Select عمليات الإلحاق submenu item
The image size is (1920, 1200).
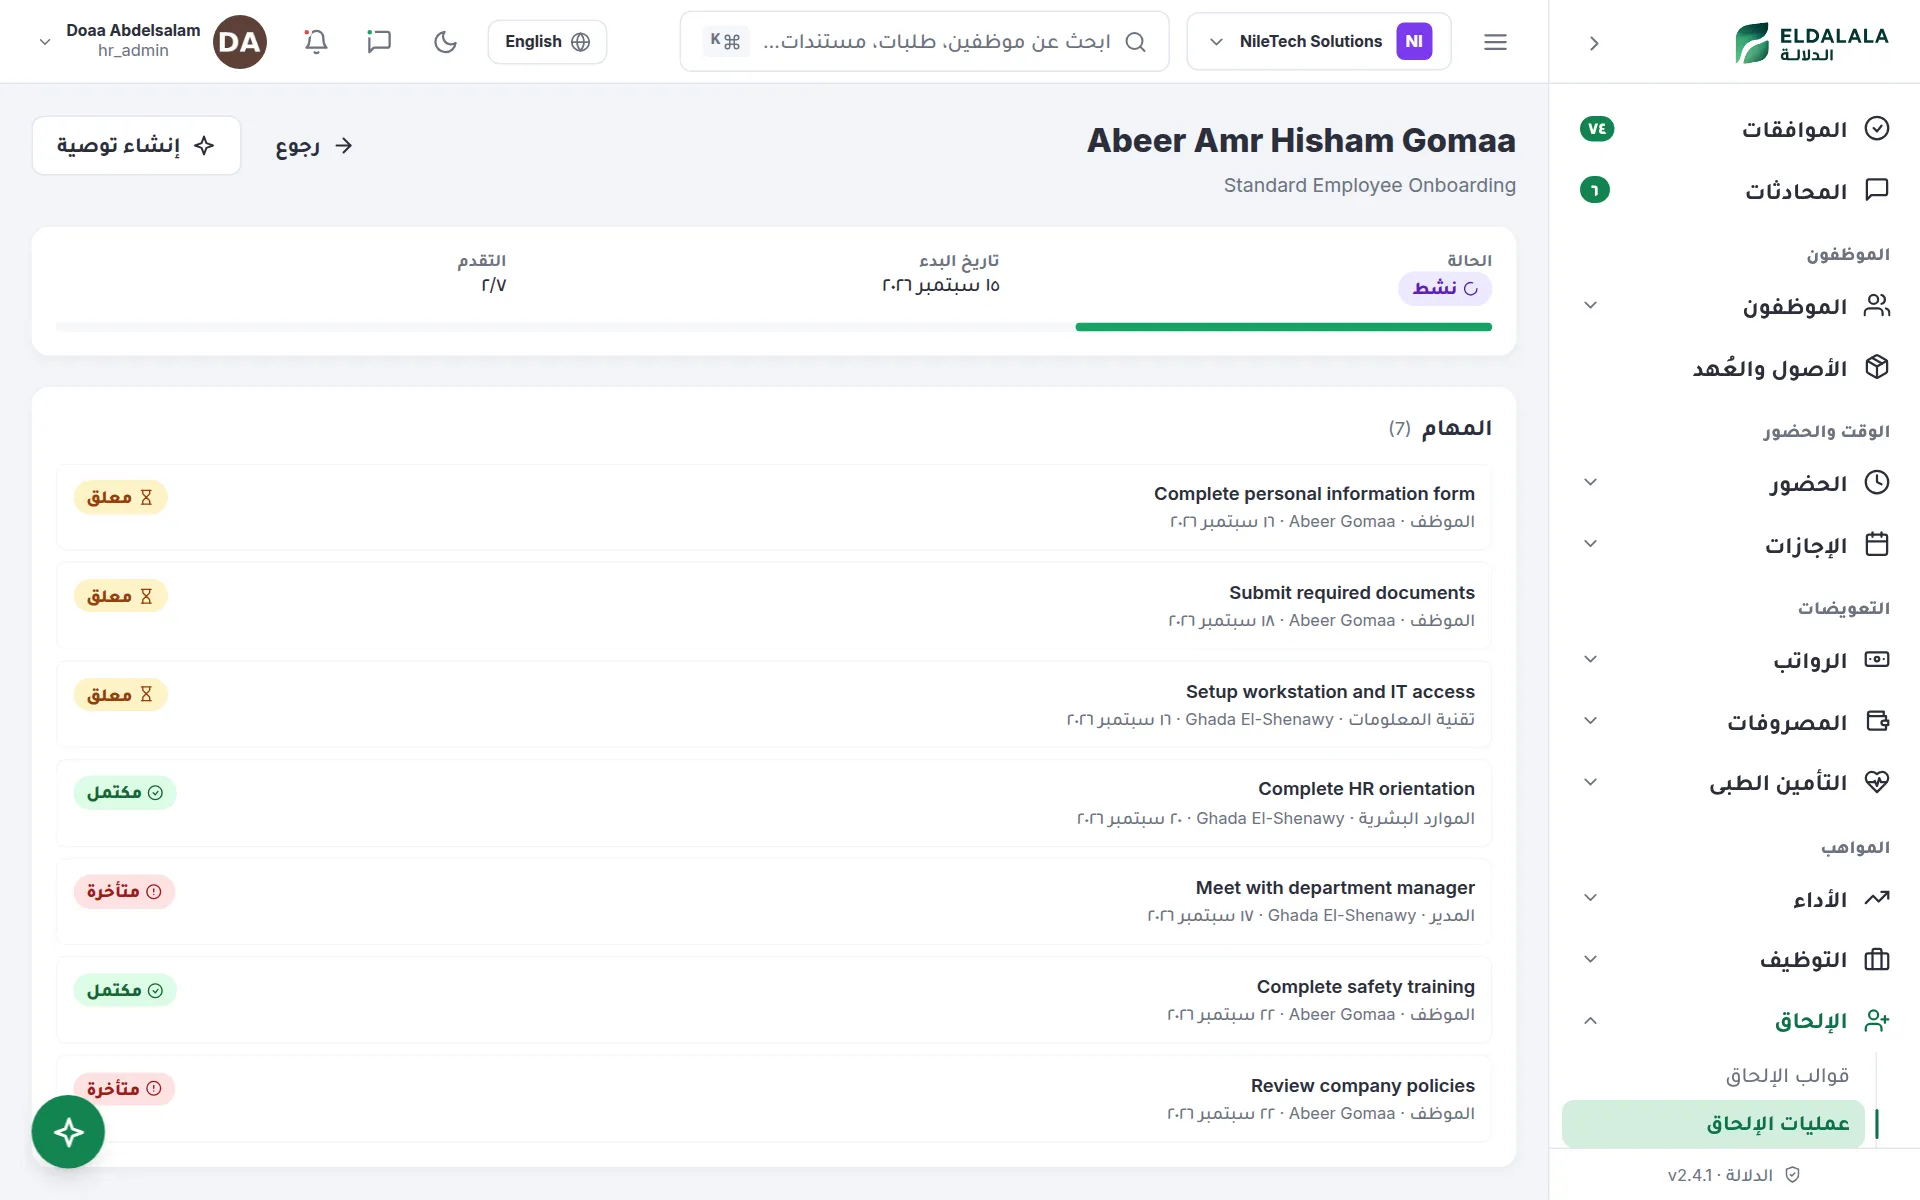(1714, 1124)
